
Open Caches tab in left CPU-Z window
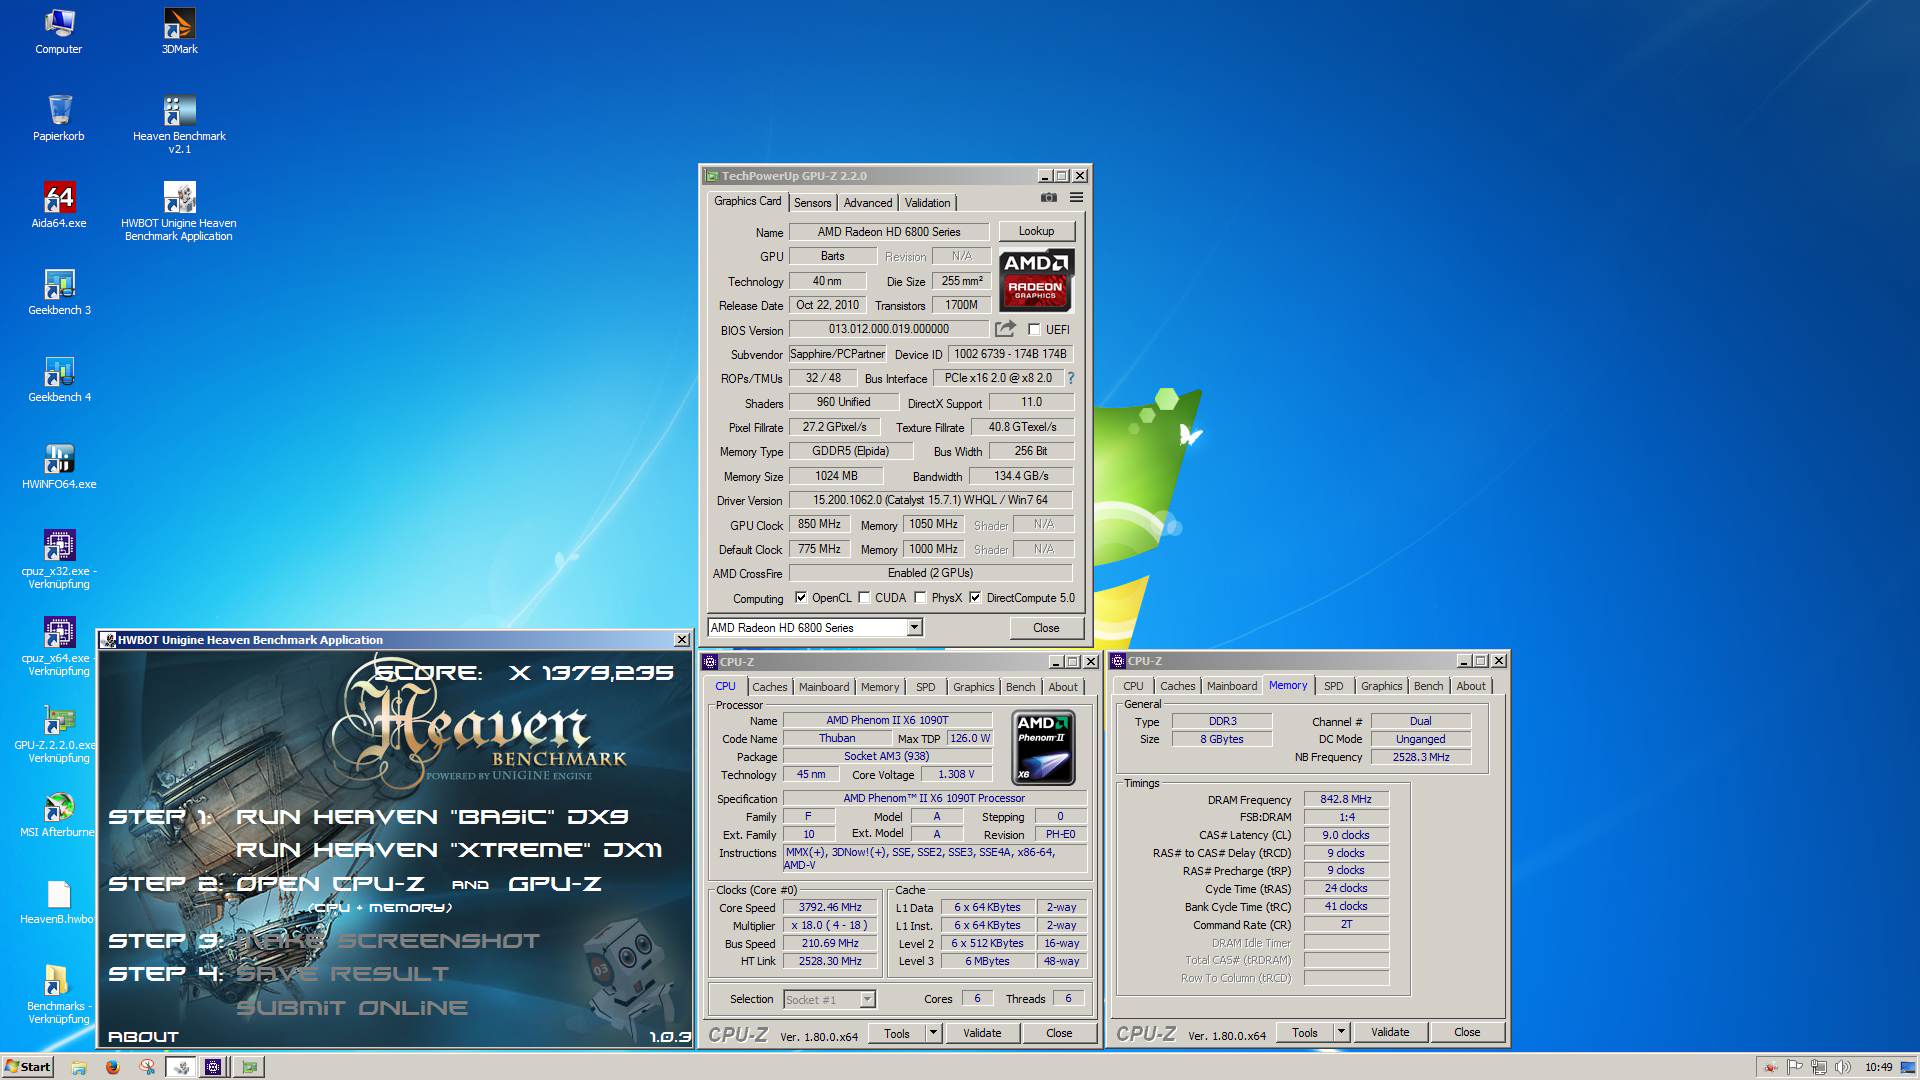(769, 687)
